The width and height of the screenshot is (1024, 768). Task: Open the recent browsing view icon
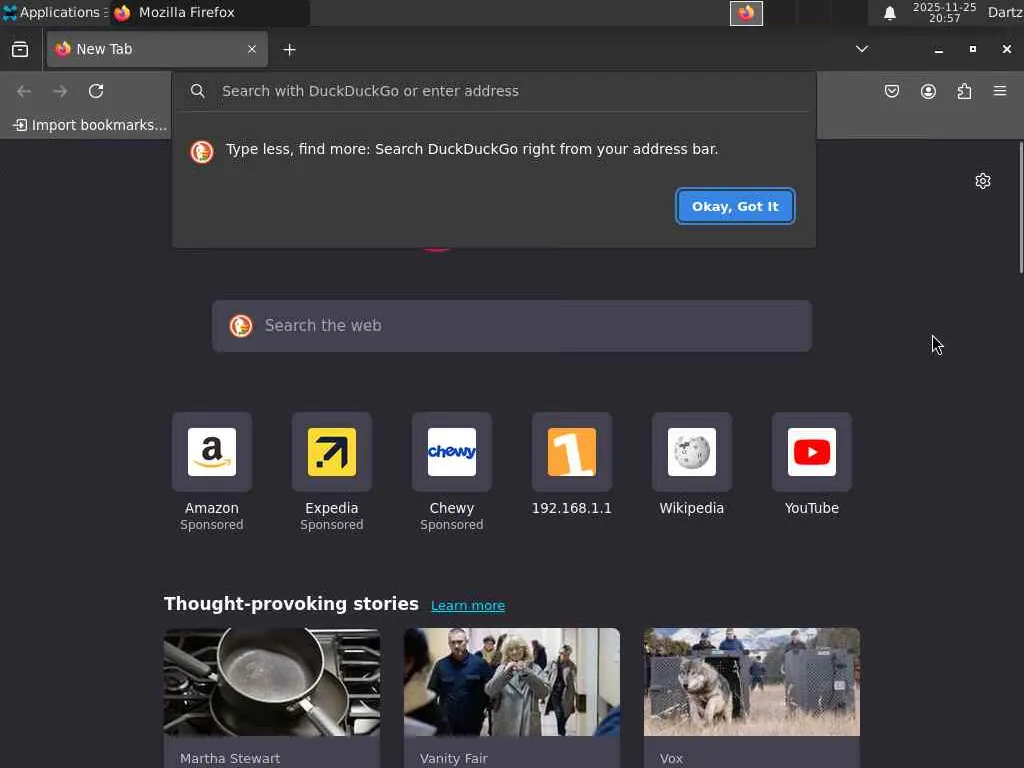(20, 50)
